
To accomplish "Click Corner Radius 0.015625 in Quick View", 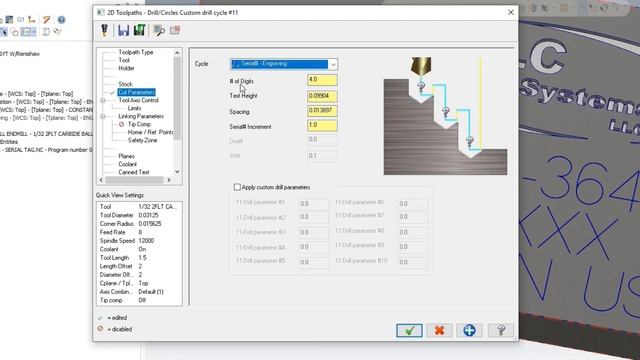I will point(130,224).
